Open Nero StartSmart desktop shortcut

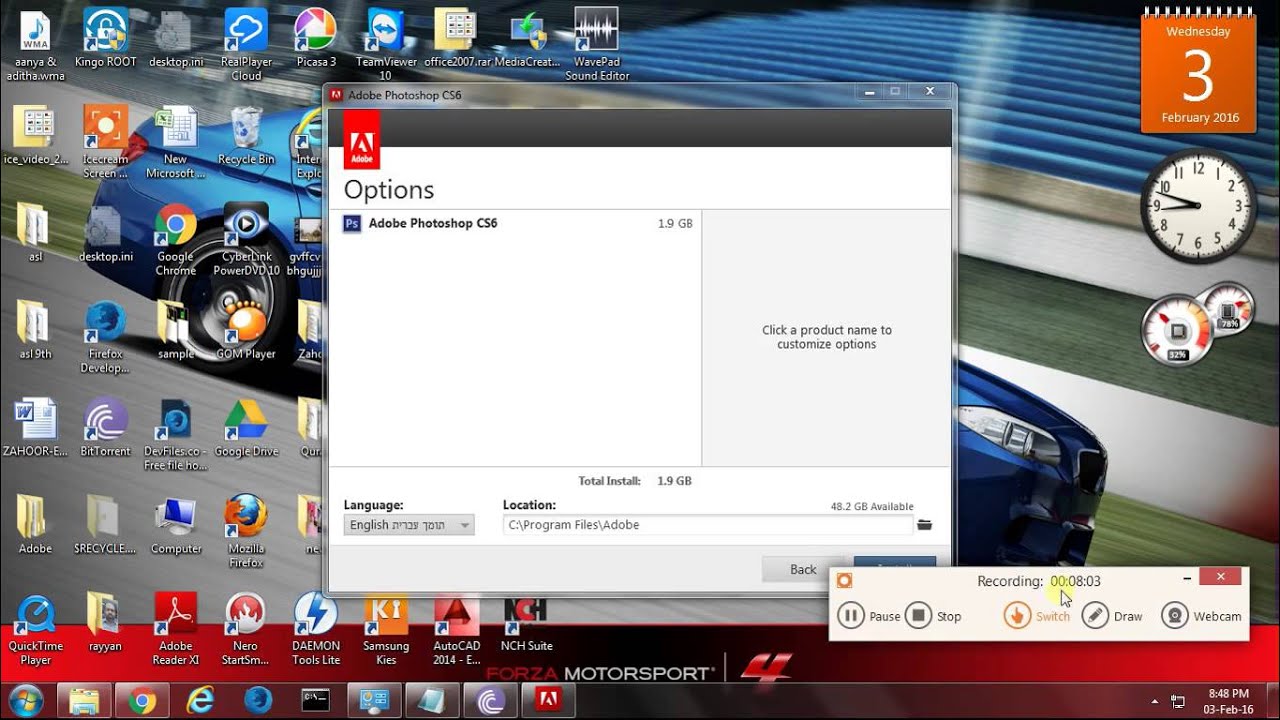click(246, 629)
